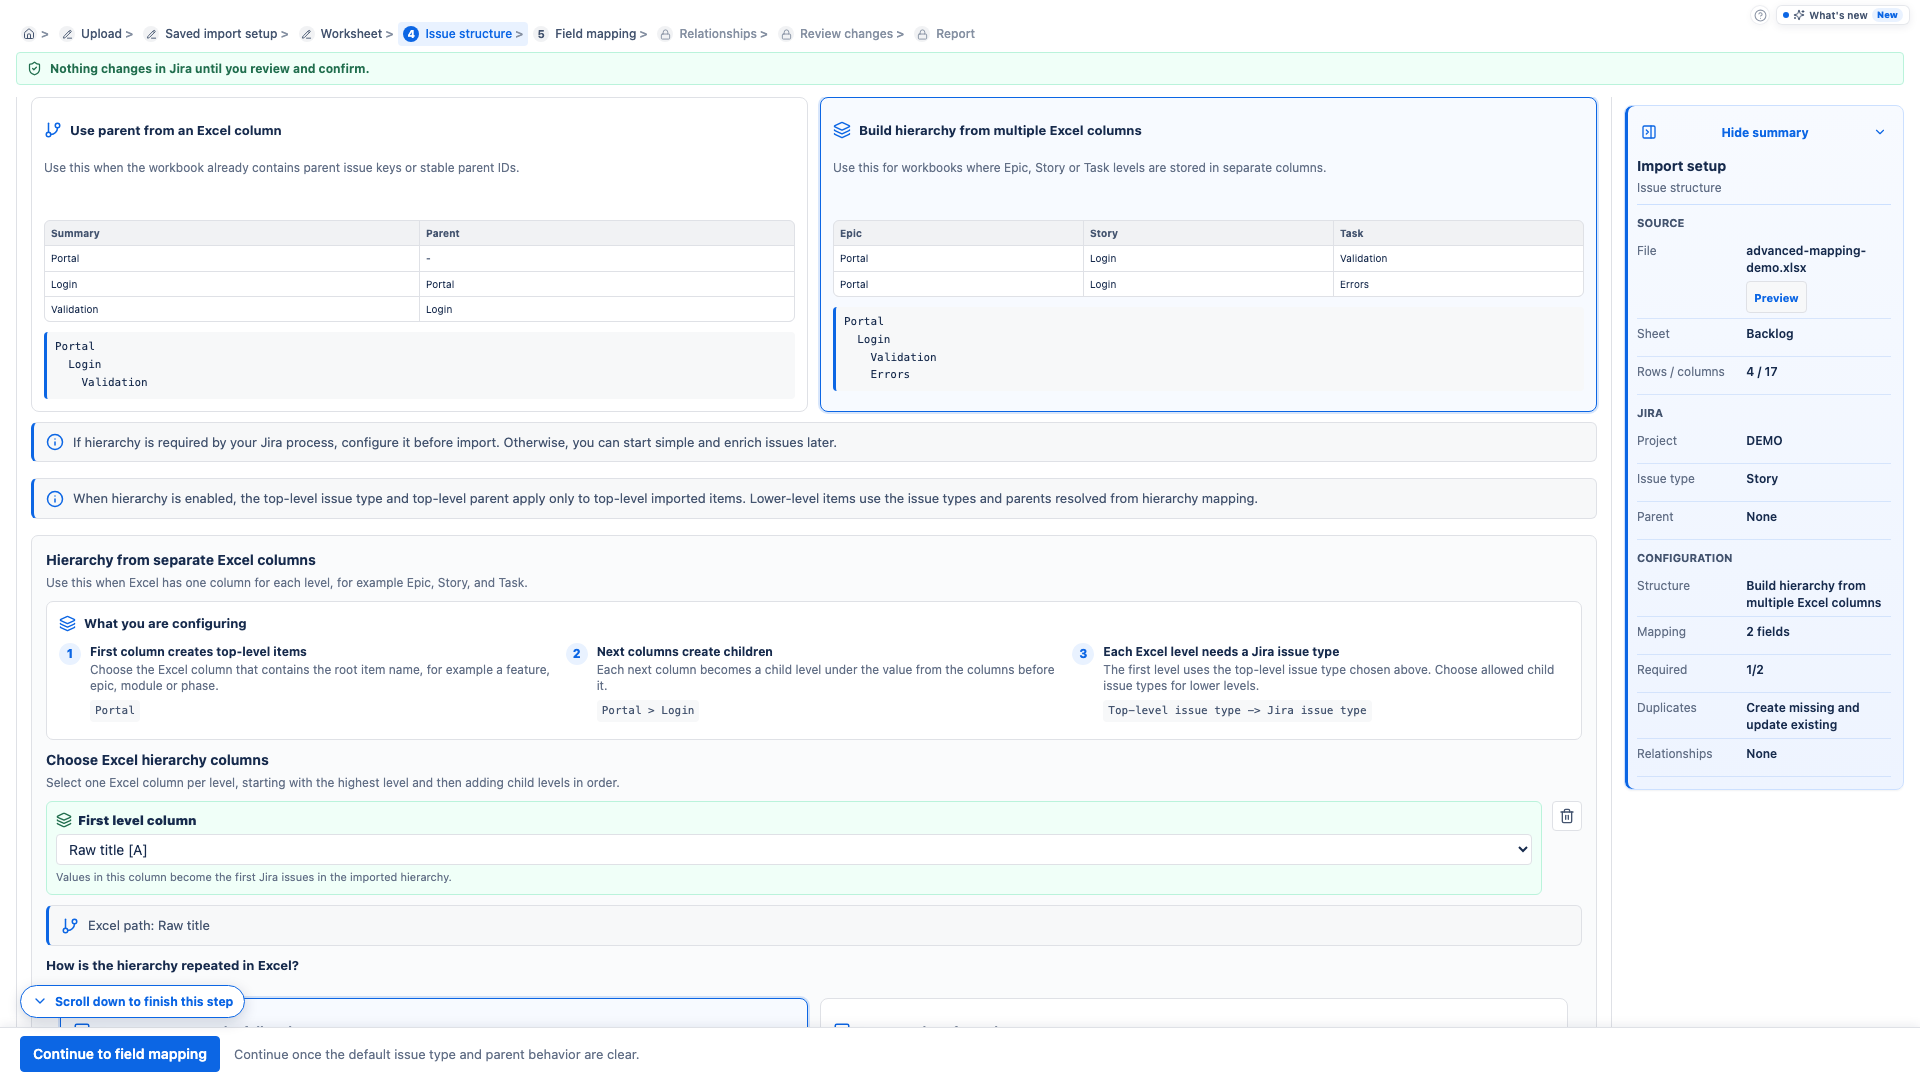Click the branch icon beside Excel path

70,926
